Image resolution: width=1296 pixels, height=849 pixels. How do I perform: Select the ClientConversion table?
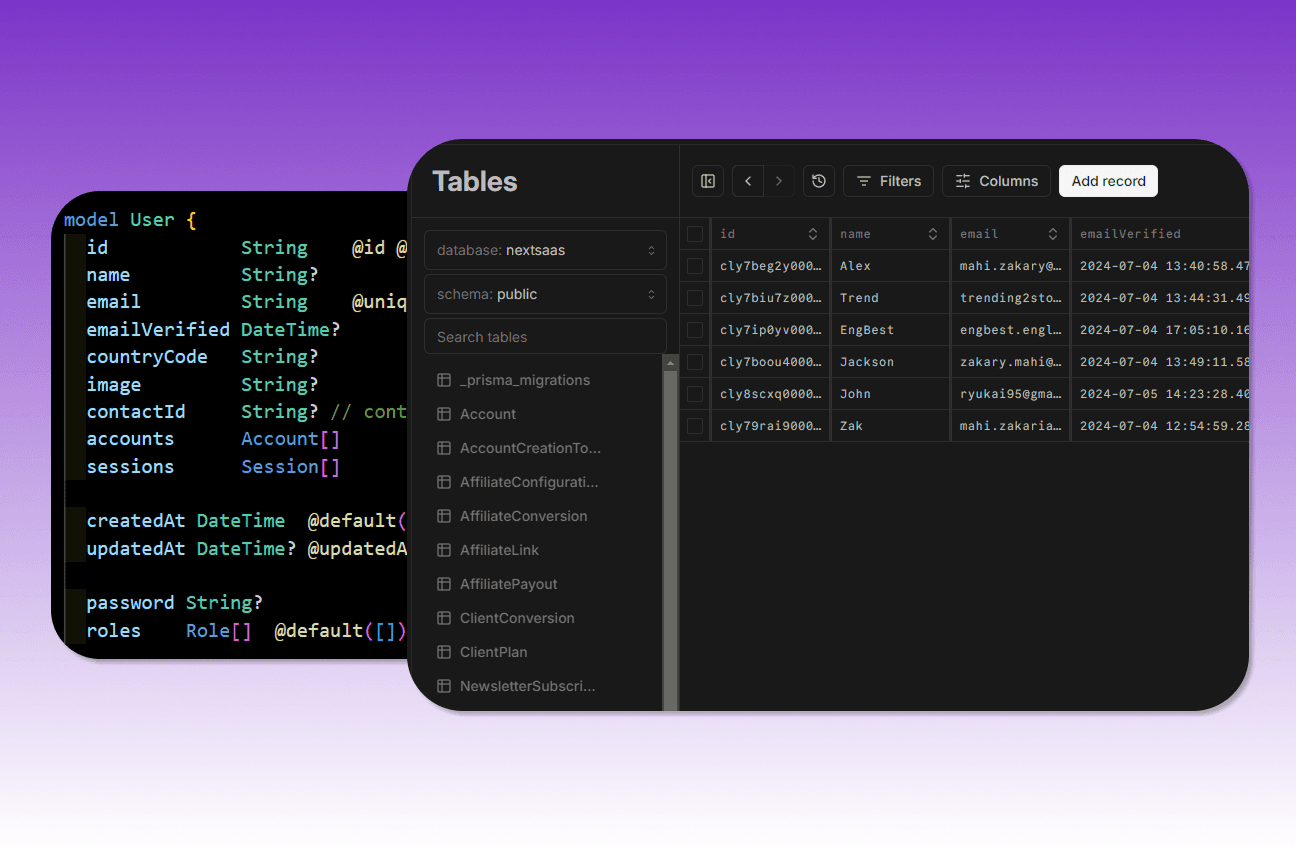pyautogui.click(x=516, y=618)
